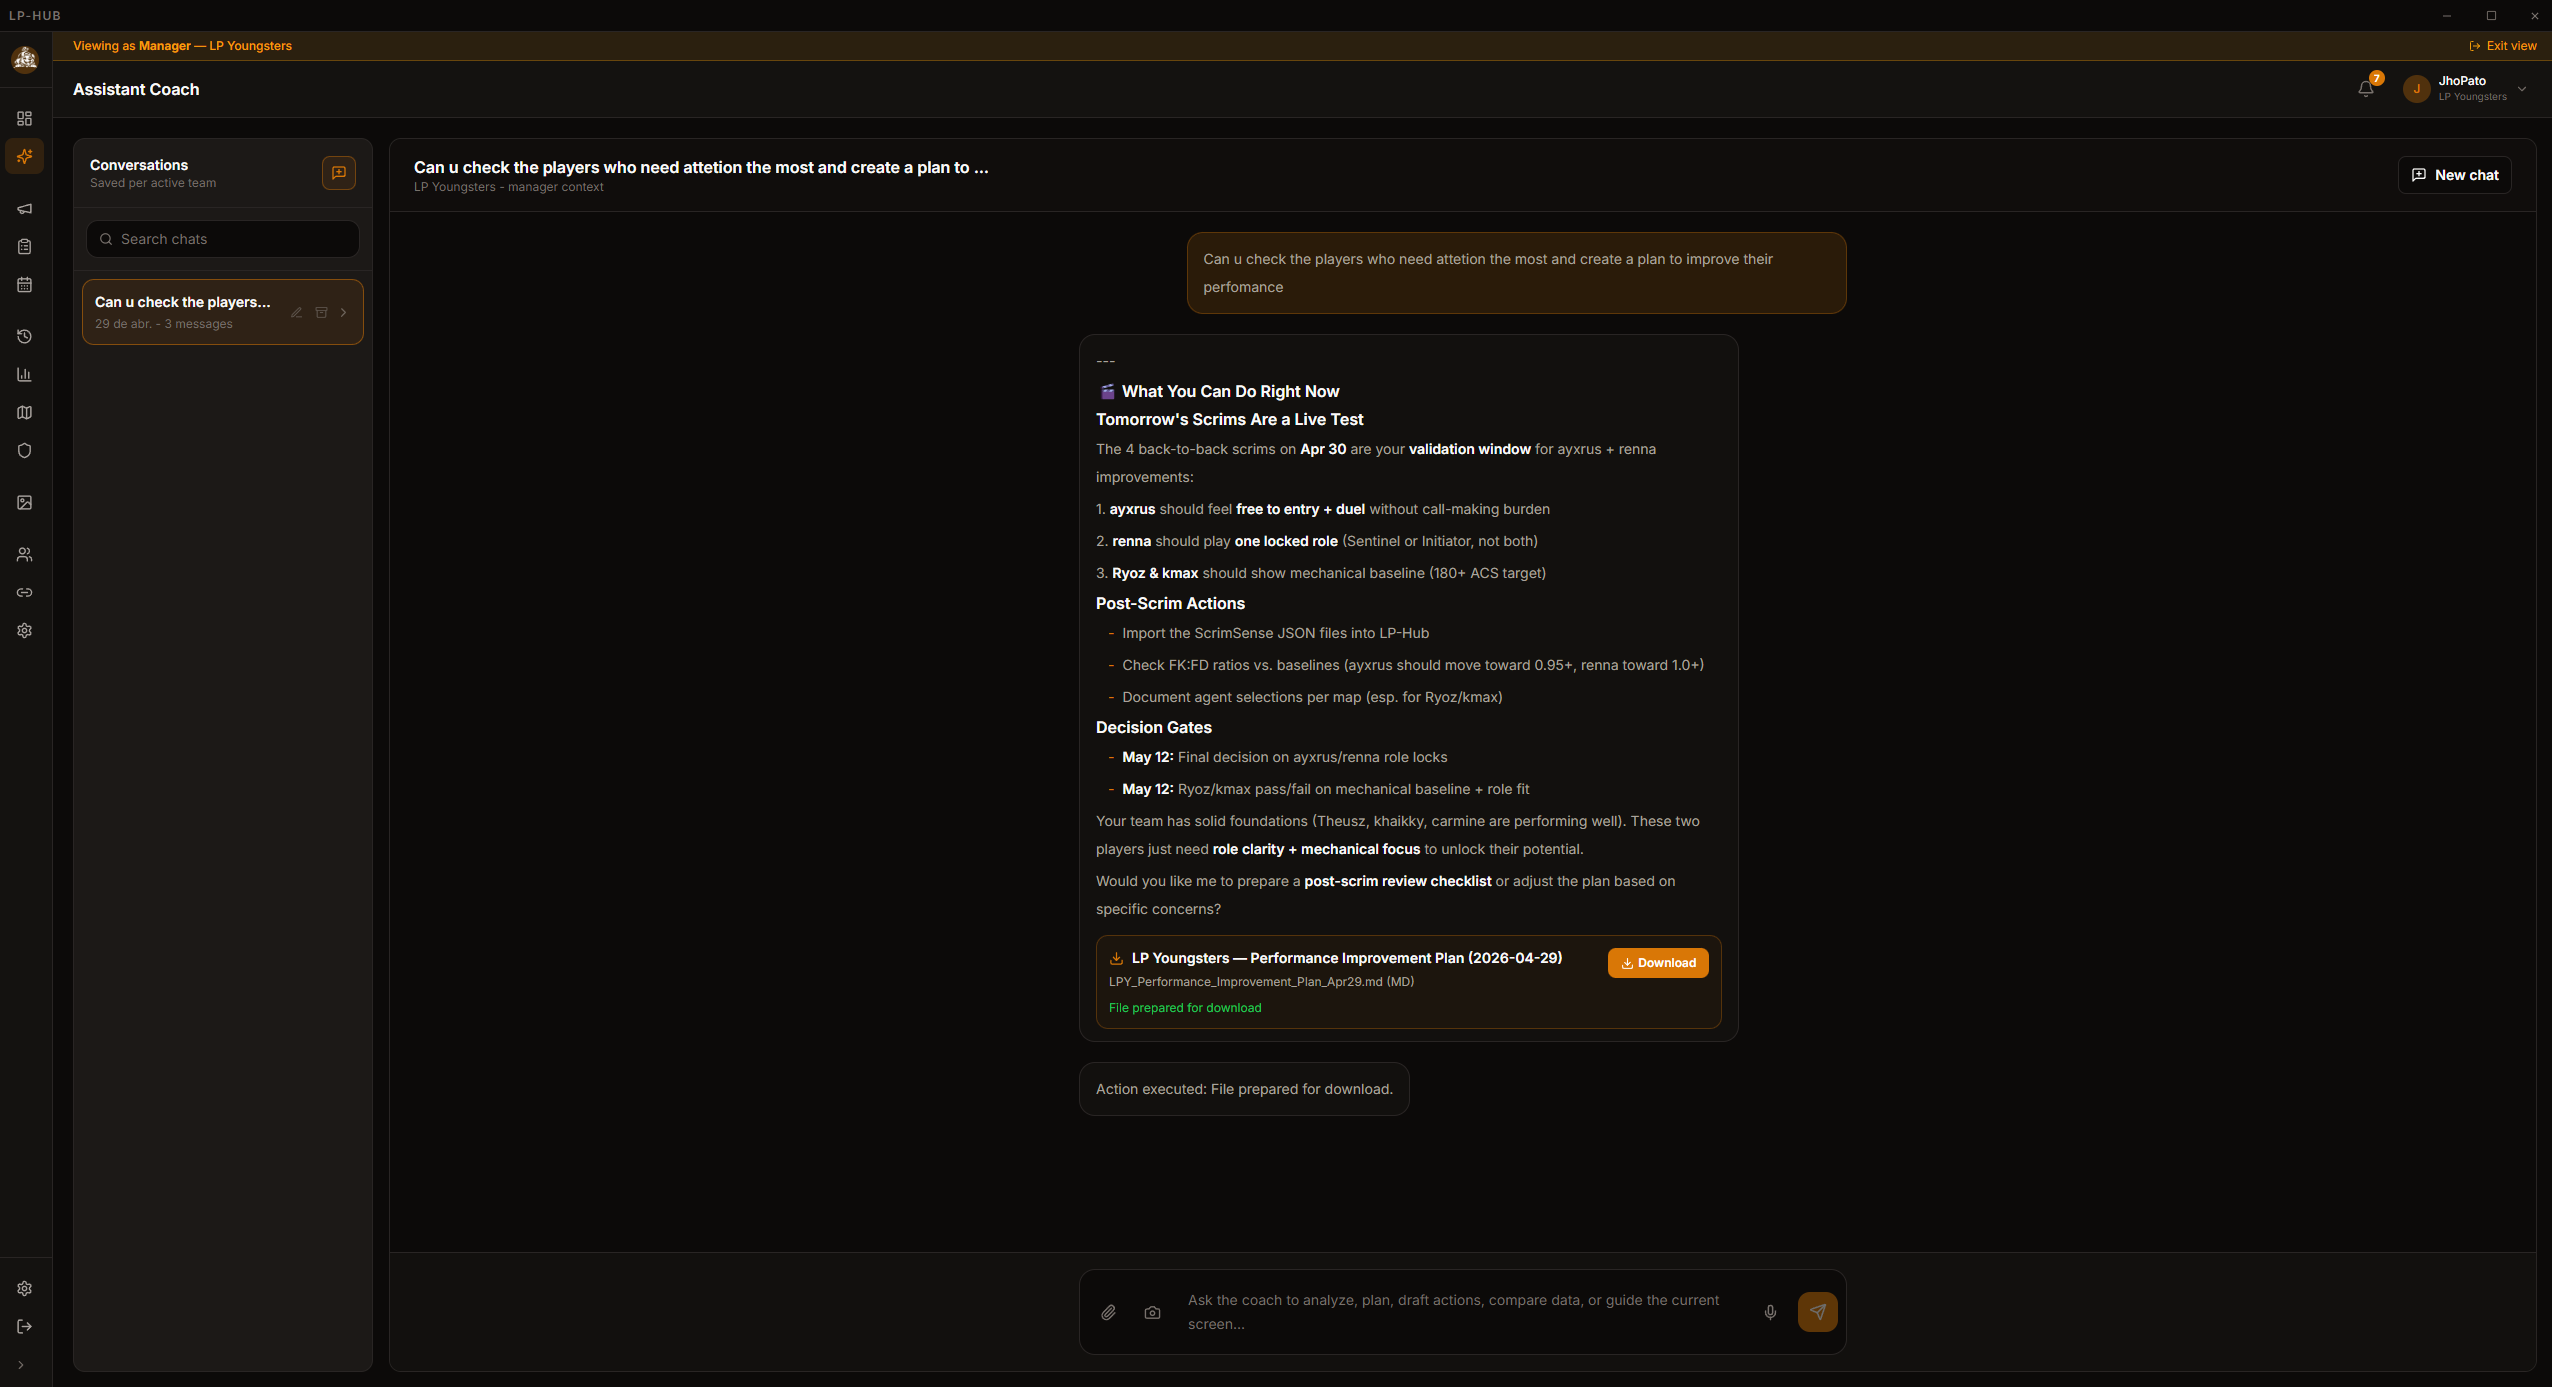The width and height of the screenshot is (2552, 1387).
Task: Click the 'Post-Scrim Actions' heading
Action: point(1170,604)
